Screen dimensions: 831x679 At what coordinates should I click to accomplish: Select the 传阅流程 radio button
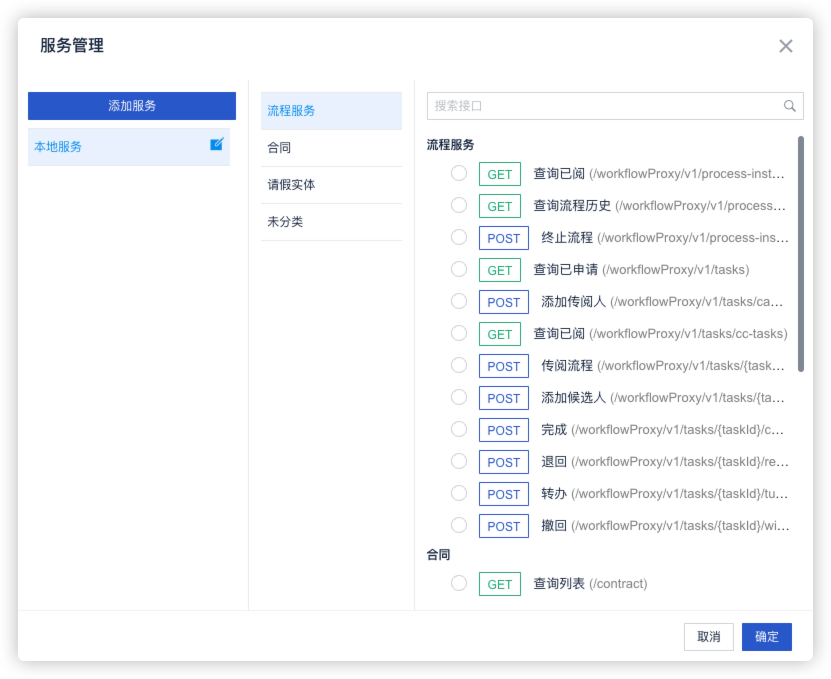click(x=459, y=365)
